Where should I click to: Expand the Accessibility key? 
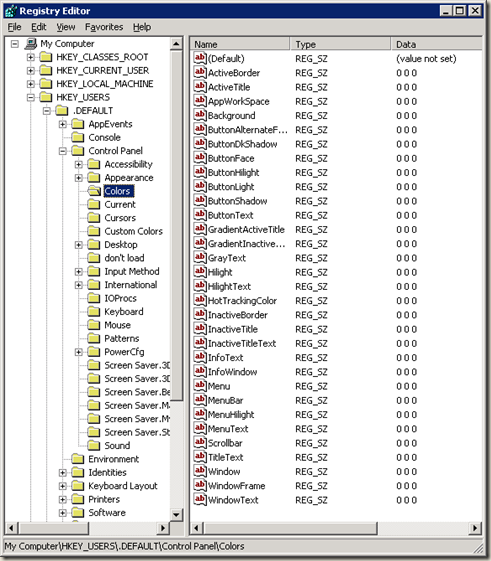tap(79, 165)
